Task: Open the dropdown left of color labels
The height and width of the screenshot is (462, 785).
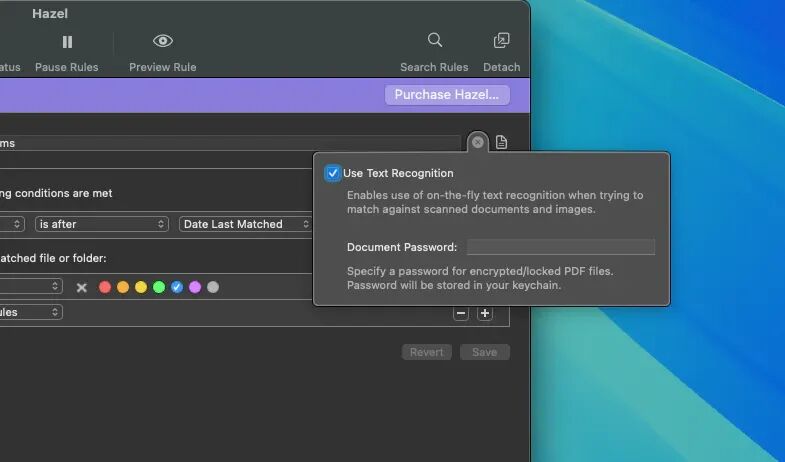Action: pyautogui.click(x=31, y=286)
